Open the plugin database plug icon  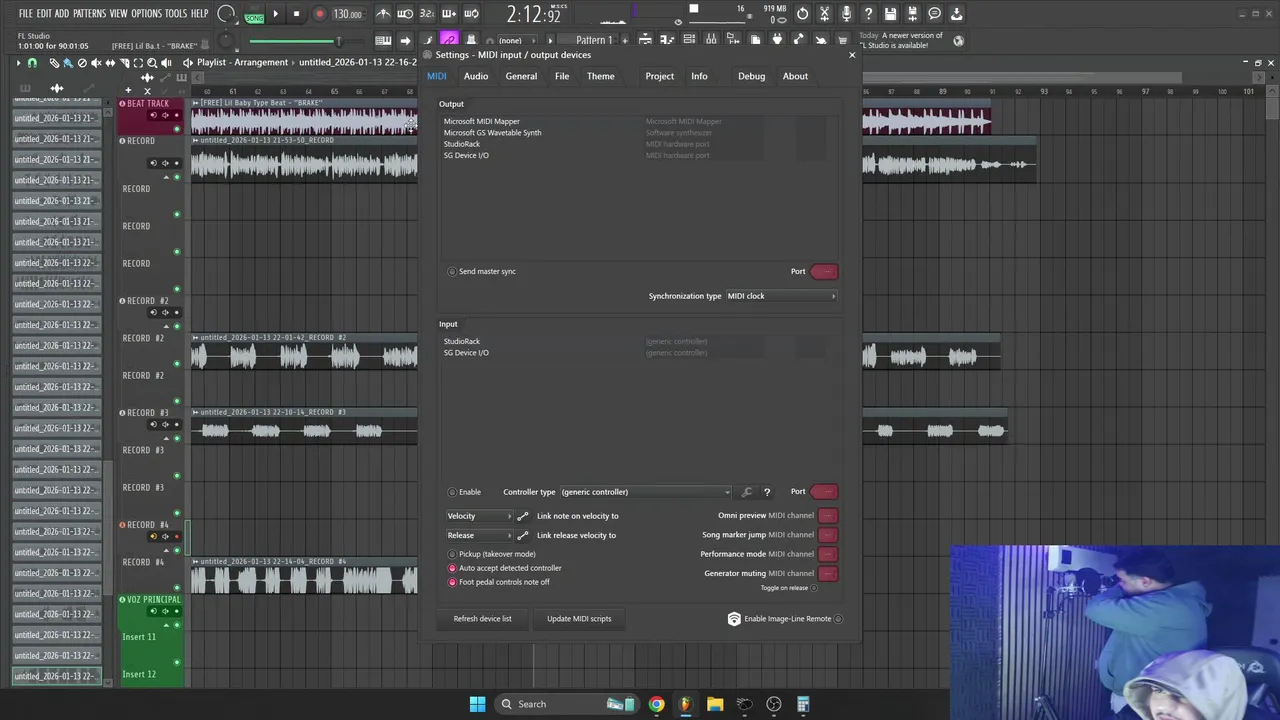point(777,40)
